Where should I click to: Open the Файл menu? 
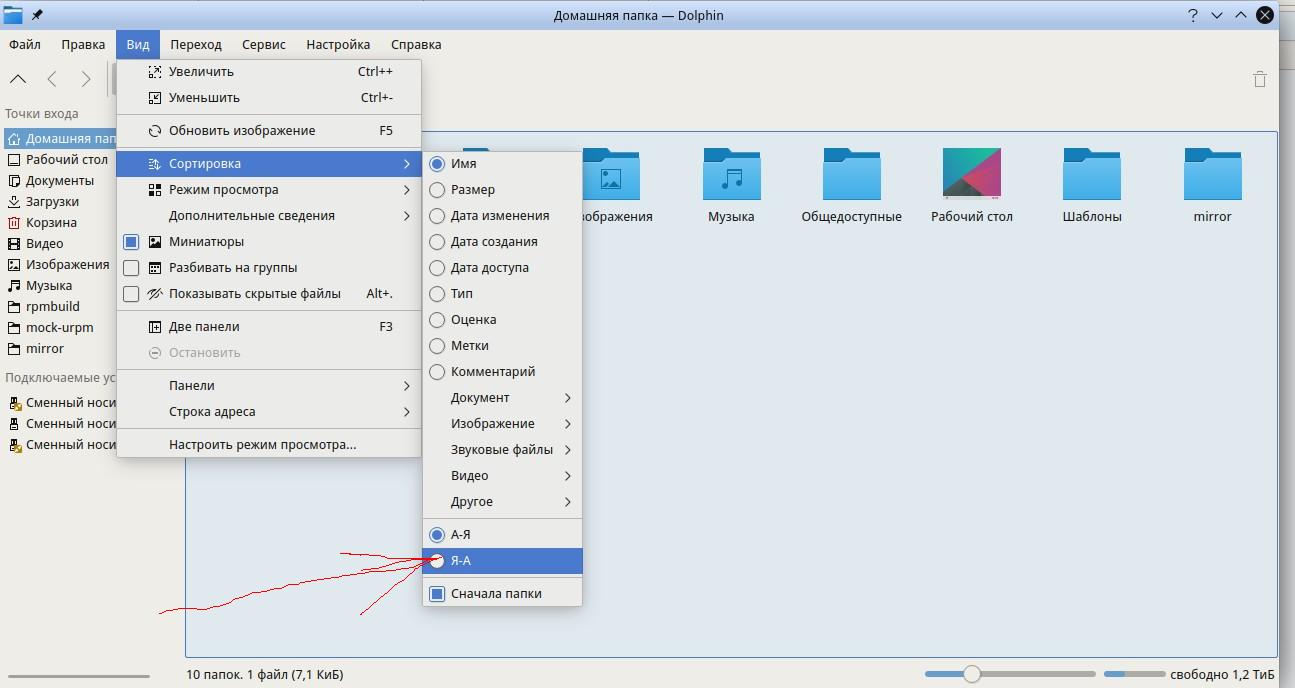(25, 45)
